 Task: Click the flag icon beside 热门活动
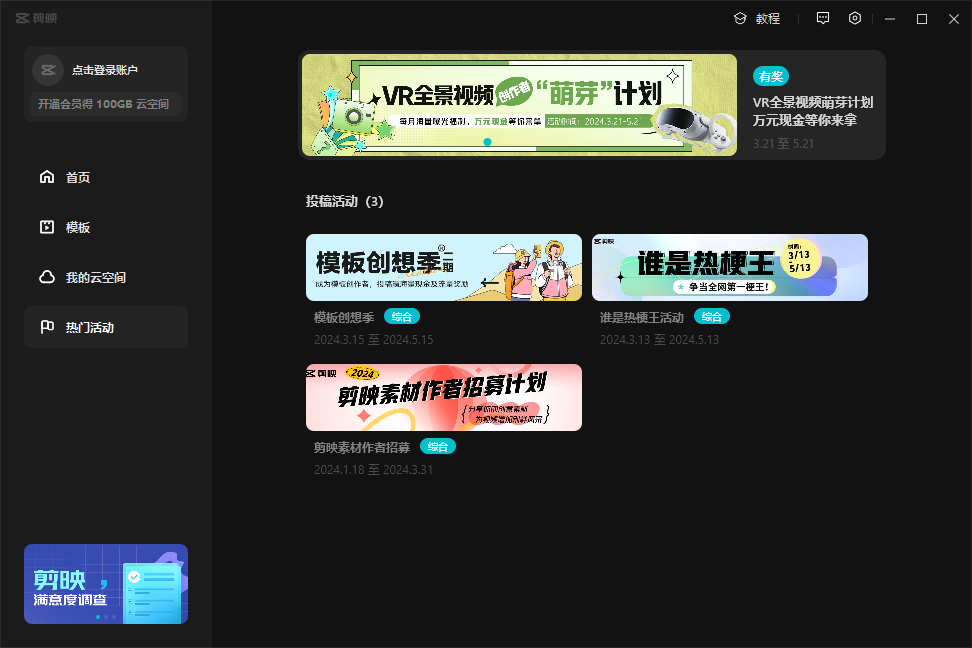(47, 327)
